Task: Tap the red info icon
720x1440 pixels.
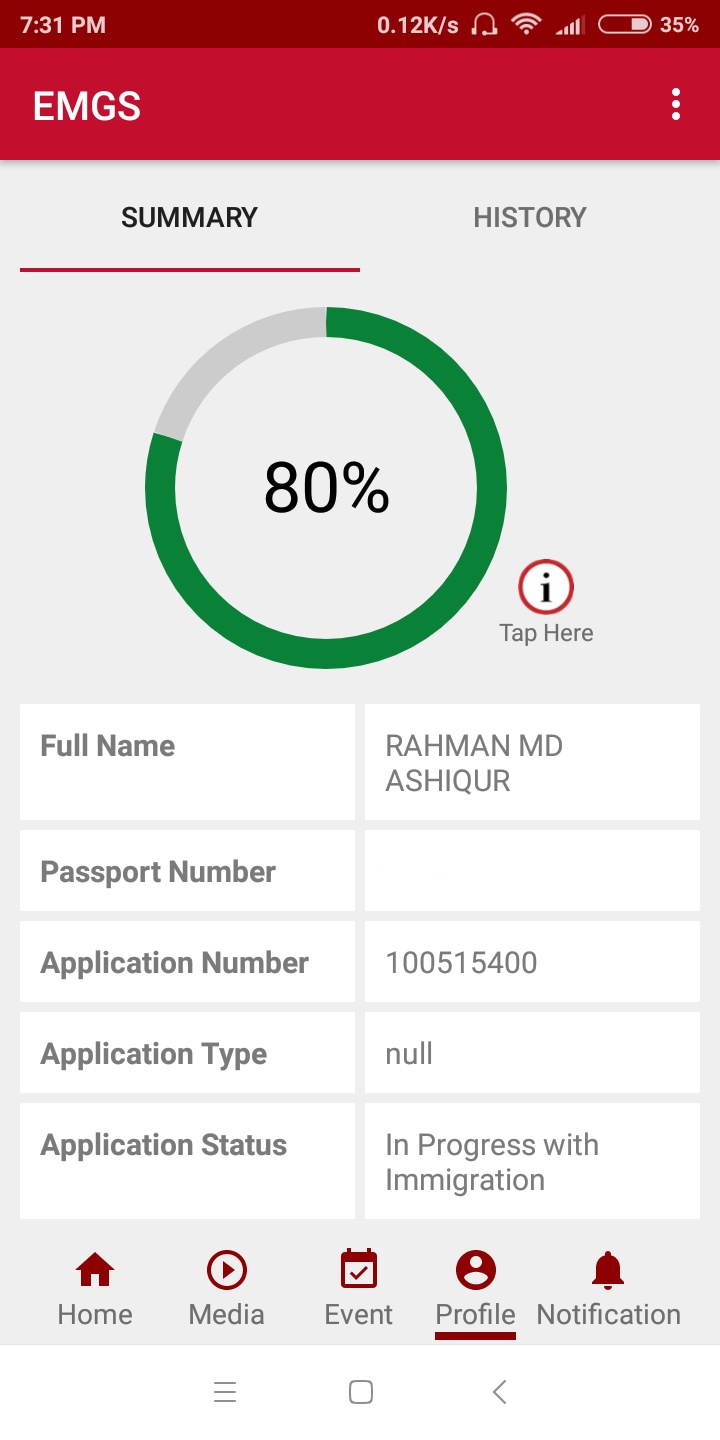Action: point(546,587)
